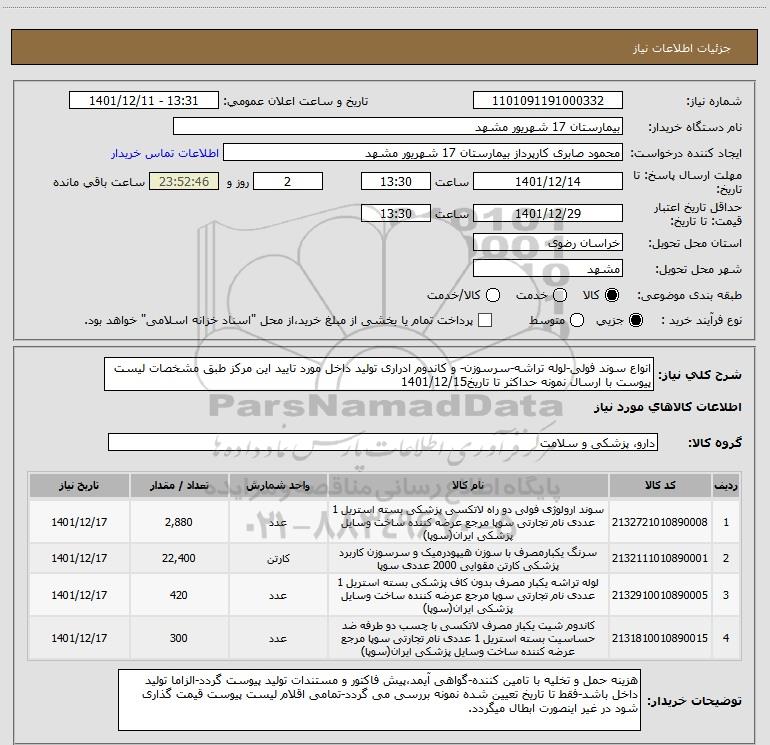Click the delivery city field مشهد
770x745 pixels.
[548, 269]
